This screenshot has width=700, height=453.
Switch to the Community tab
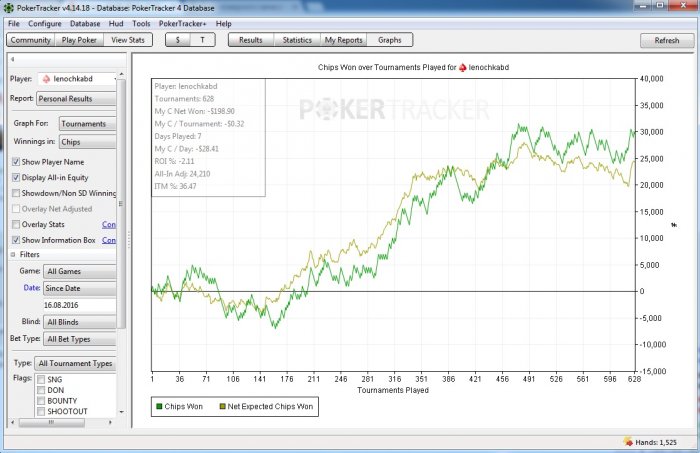pos(31,40)
